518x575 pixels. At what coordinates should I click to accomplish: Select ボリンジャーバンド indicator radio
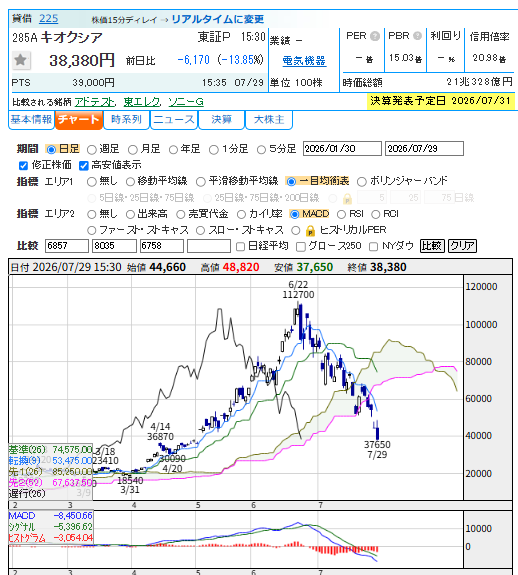tap(361, 182)
